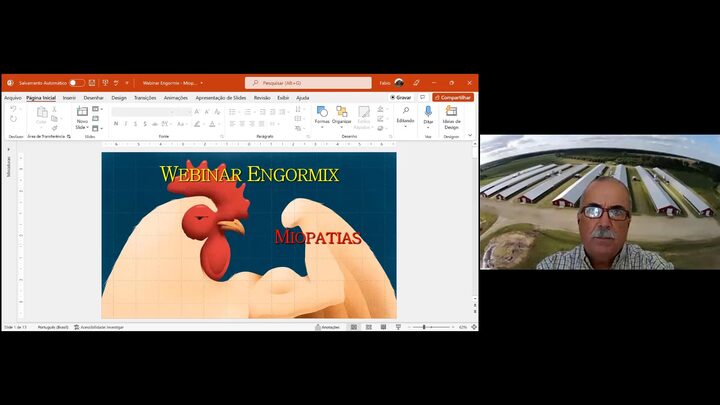The height and width of the screenshot is (405, 720).
Task: Toggle bold N formatting
Action: [116, 124]
